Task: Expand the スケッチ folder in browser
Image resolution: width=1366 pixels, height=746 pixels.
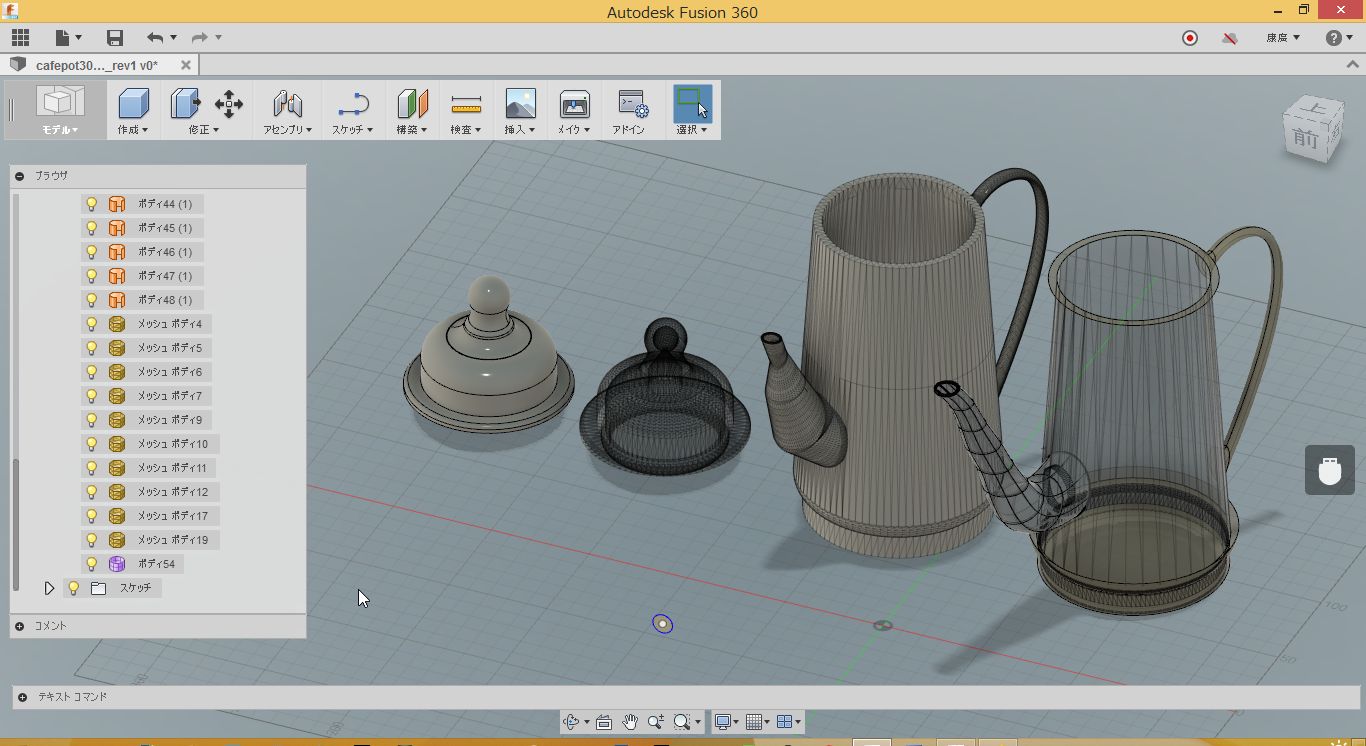Action: 49,588
